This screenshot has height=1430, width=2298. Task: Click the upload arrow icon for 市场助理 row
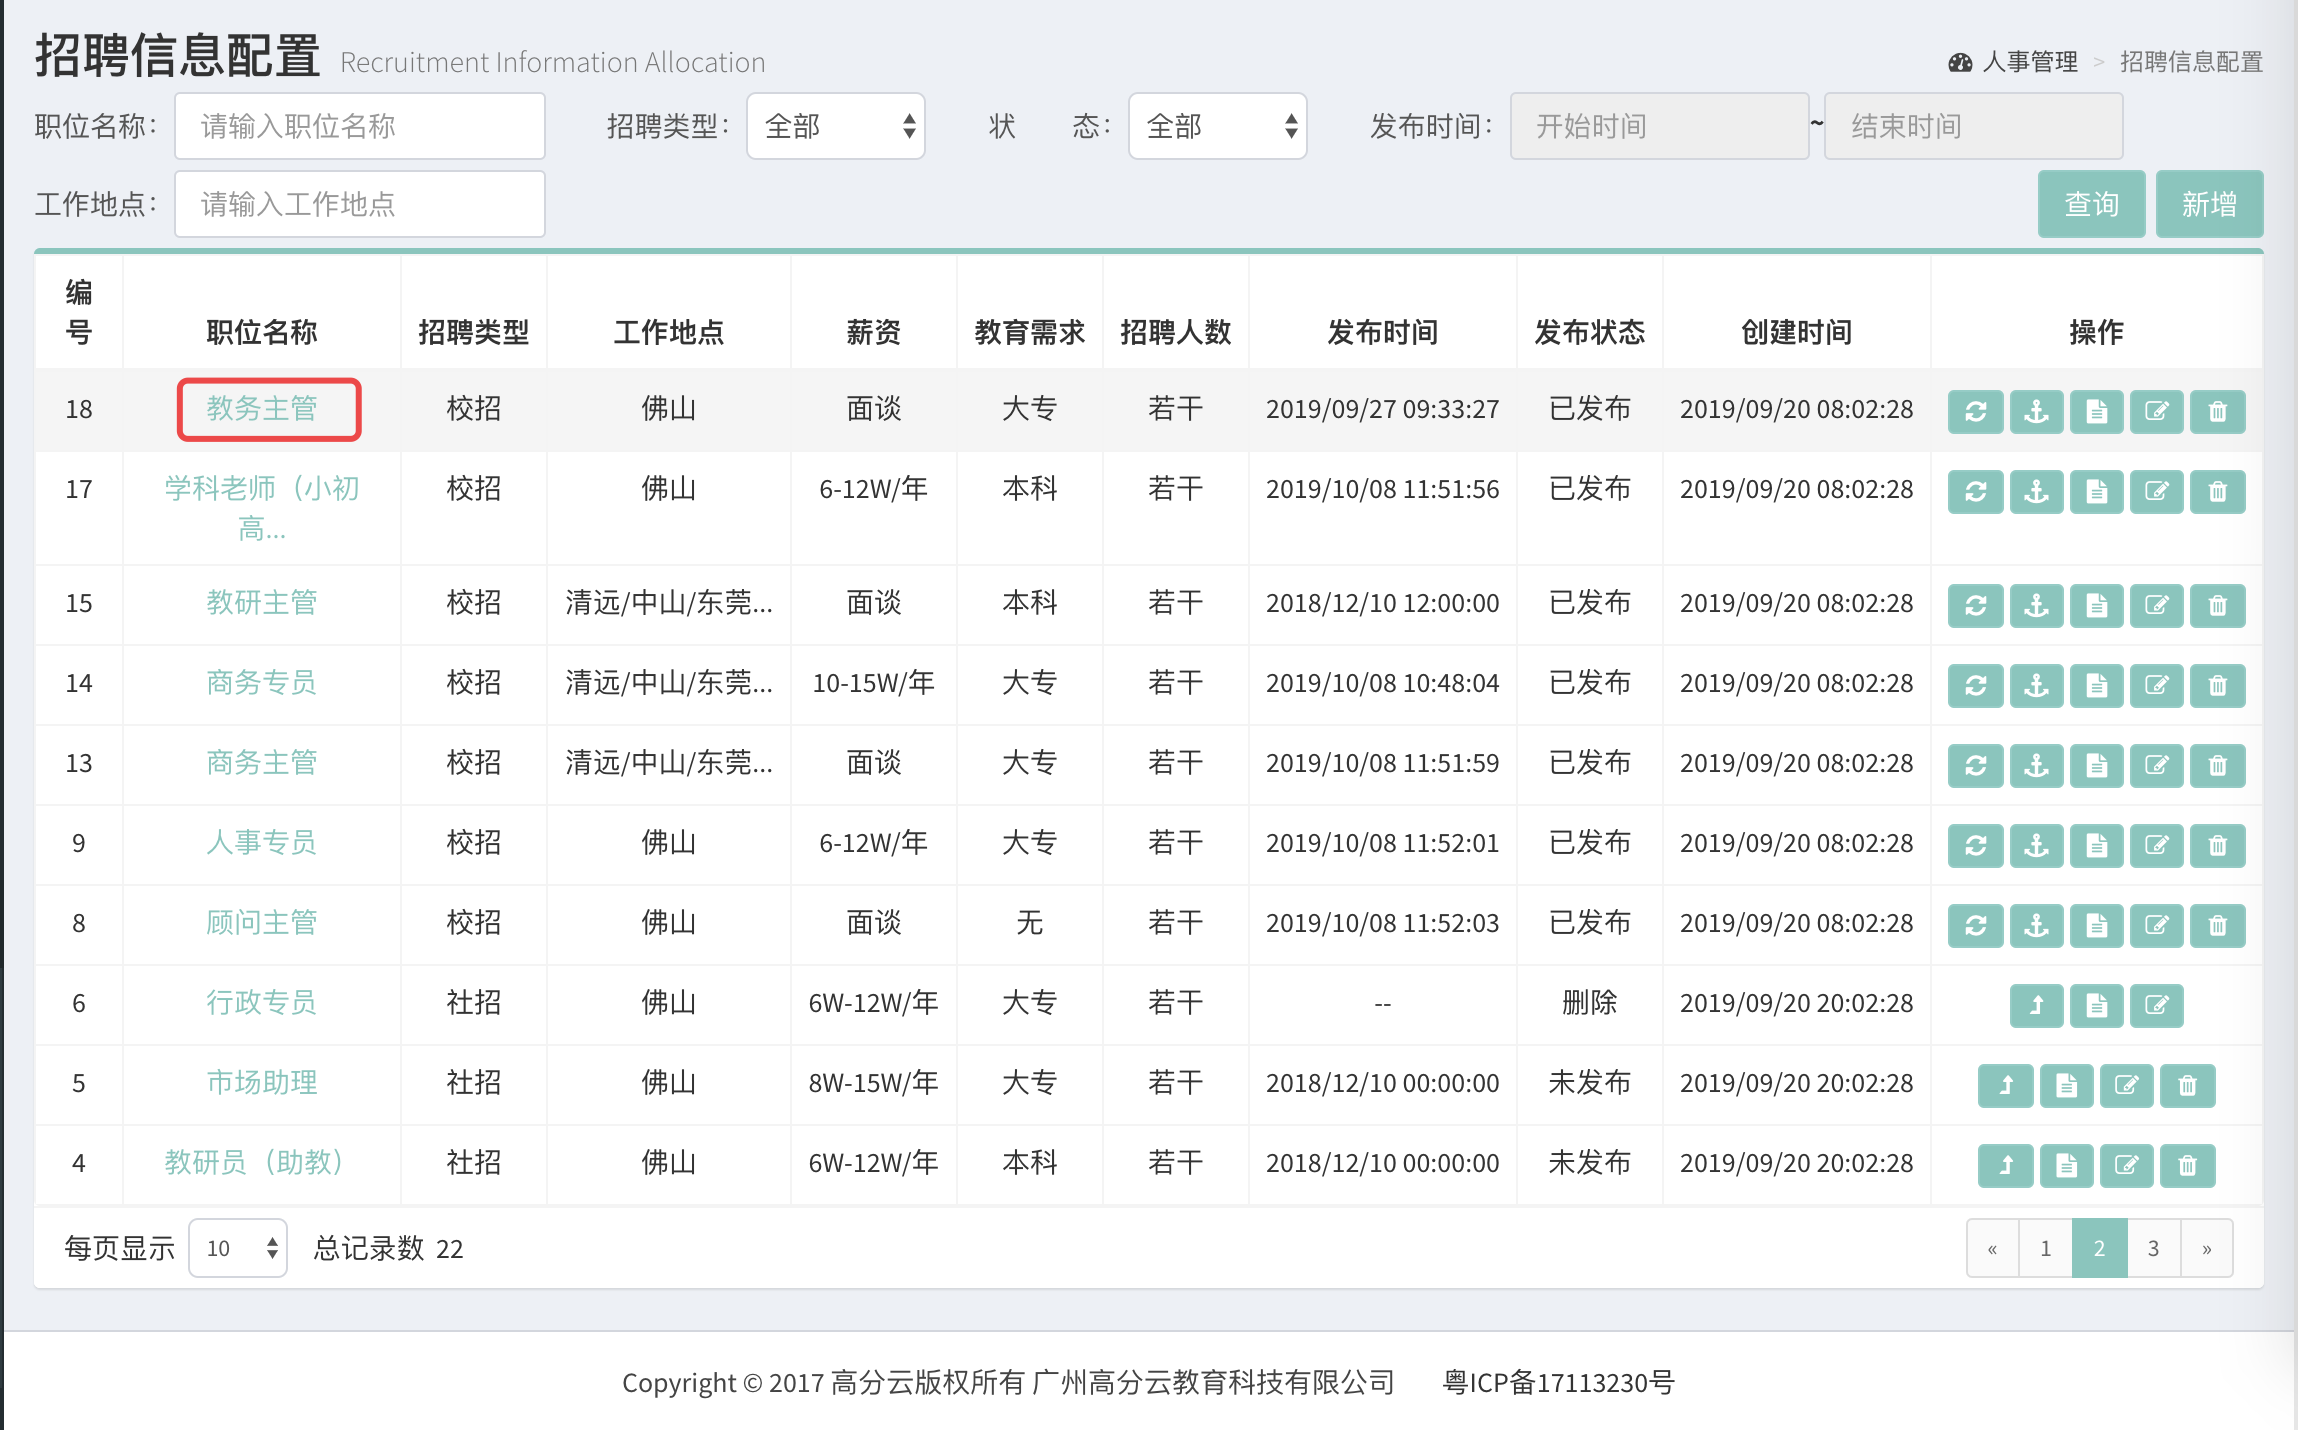tap(2005, 1086)
